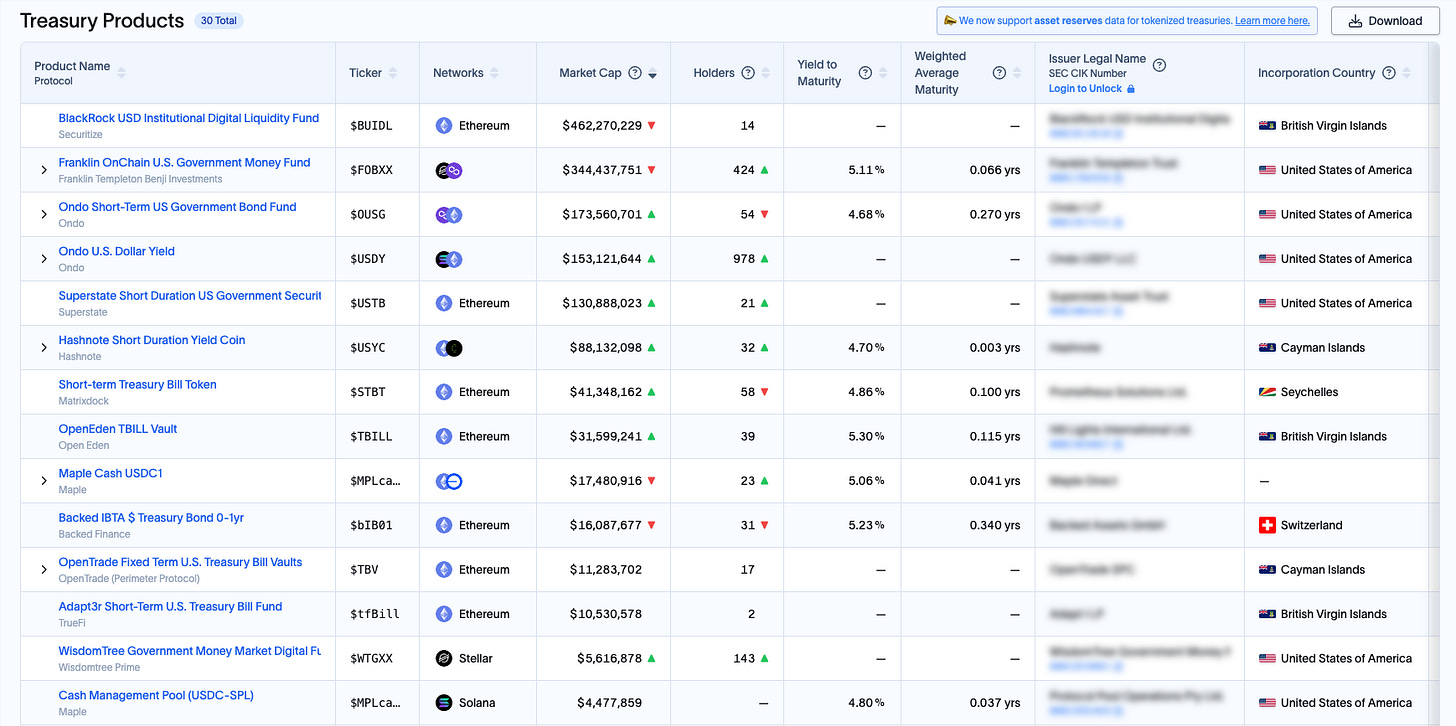1456x726 pixels.
Task: Open WisdomTree Government Money Market Digital Fund
Action: (189, 651)
